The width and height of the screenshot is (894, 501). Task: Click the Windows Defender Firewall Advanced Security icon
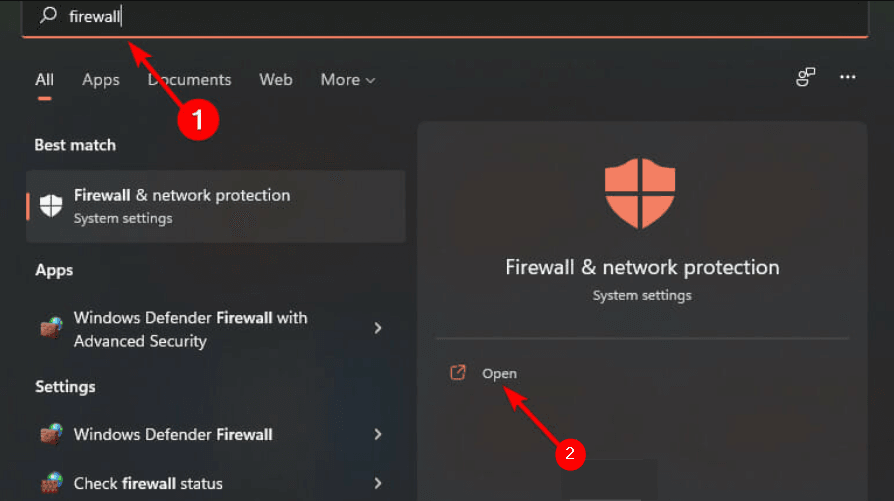coord(50,329)
